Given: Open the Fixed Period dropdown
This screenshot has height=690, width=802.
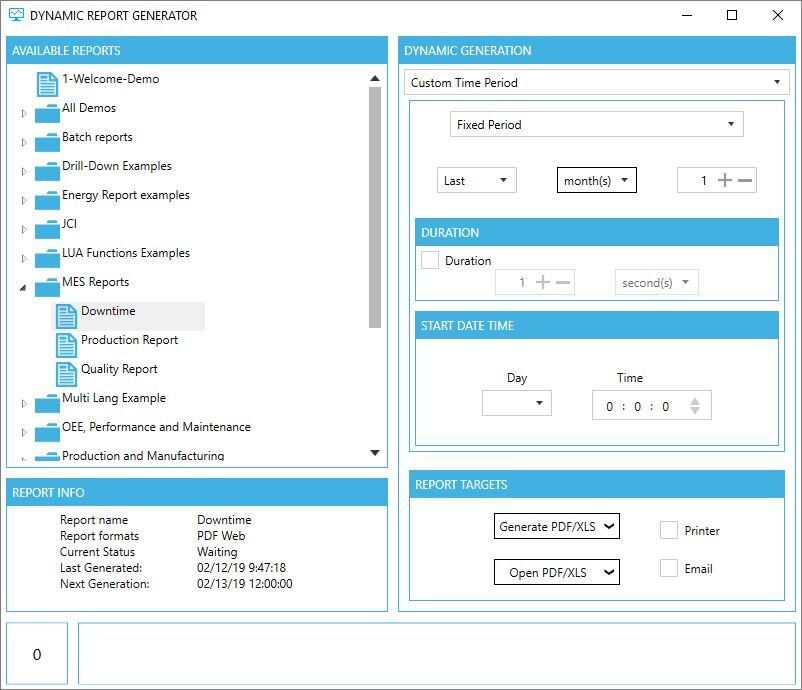Looking at the screenshot, I should point(596,125).
